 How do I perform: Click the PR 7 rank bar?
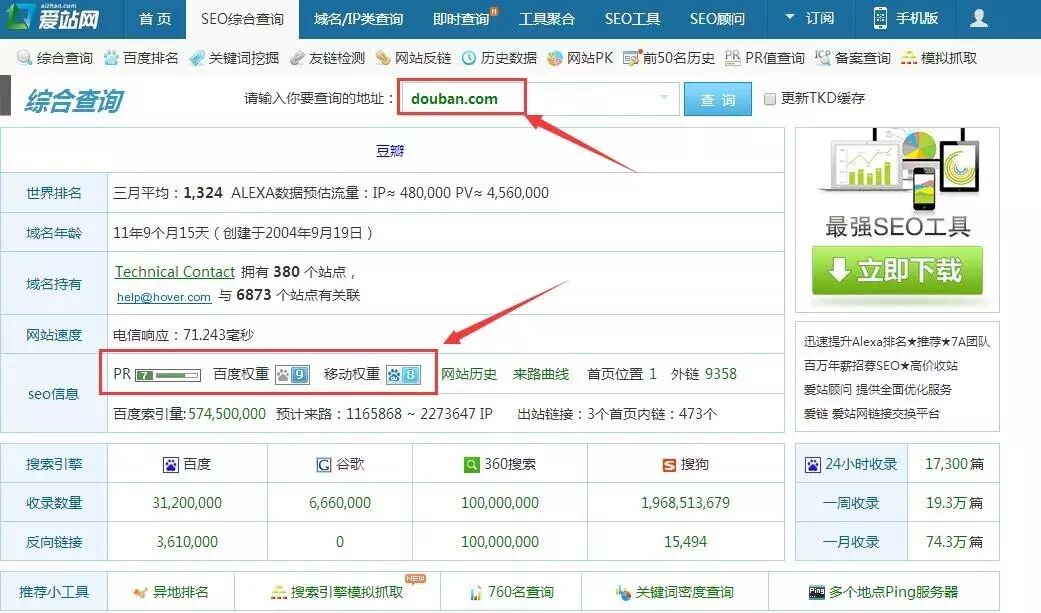(x=167, y=375)
